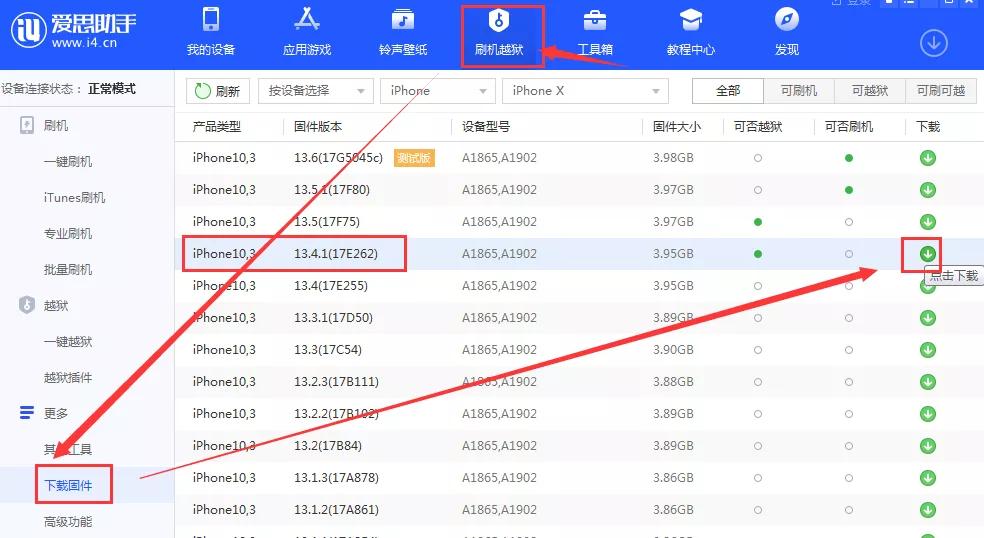Click 正常模式 connection status text
Screen dimensions: 984x538
(112, 89)
